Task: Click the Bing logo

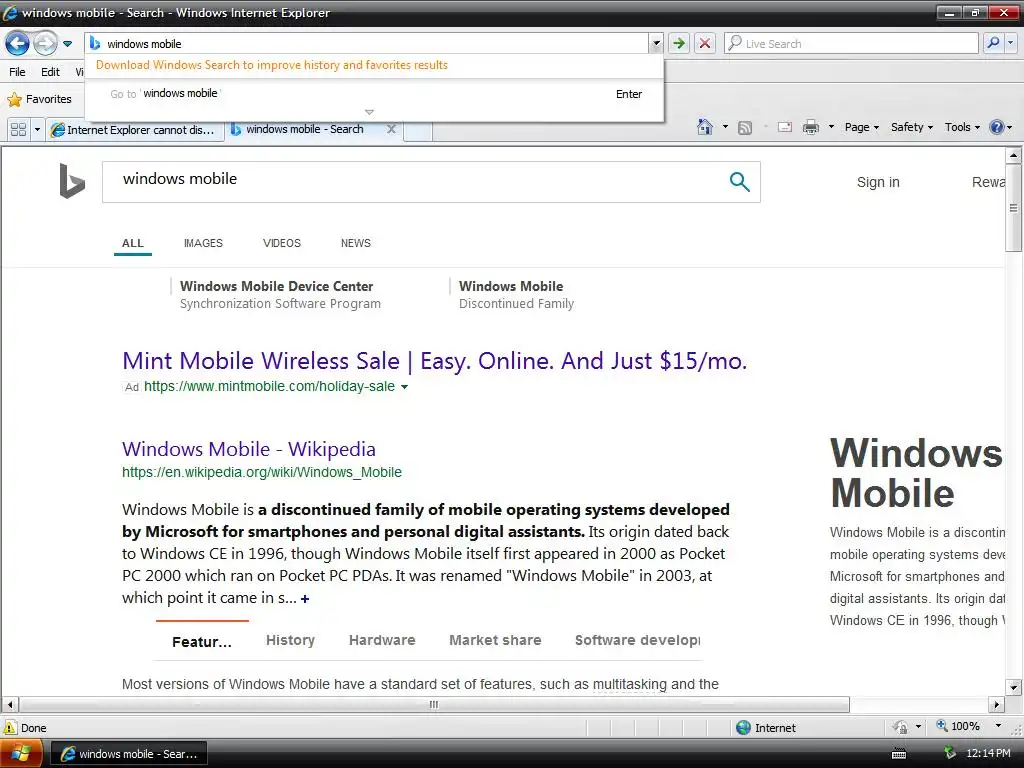Action: 72,181
